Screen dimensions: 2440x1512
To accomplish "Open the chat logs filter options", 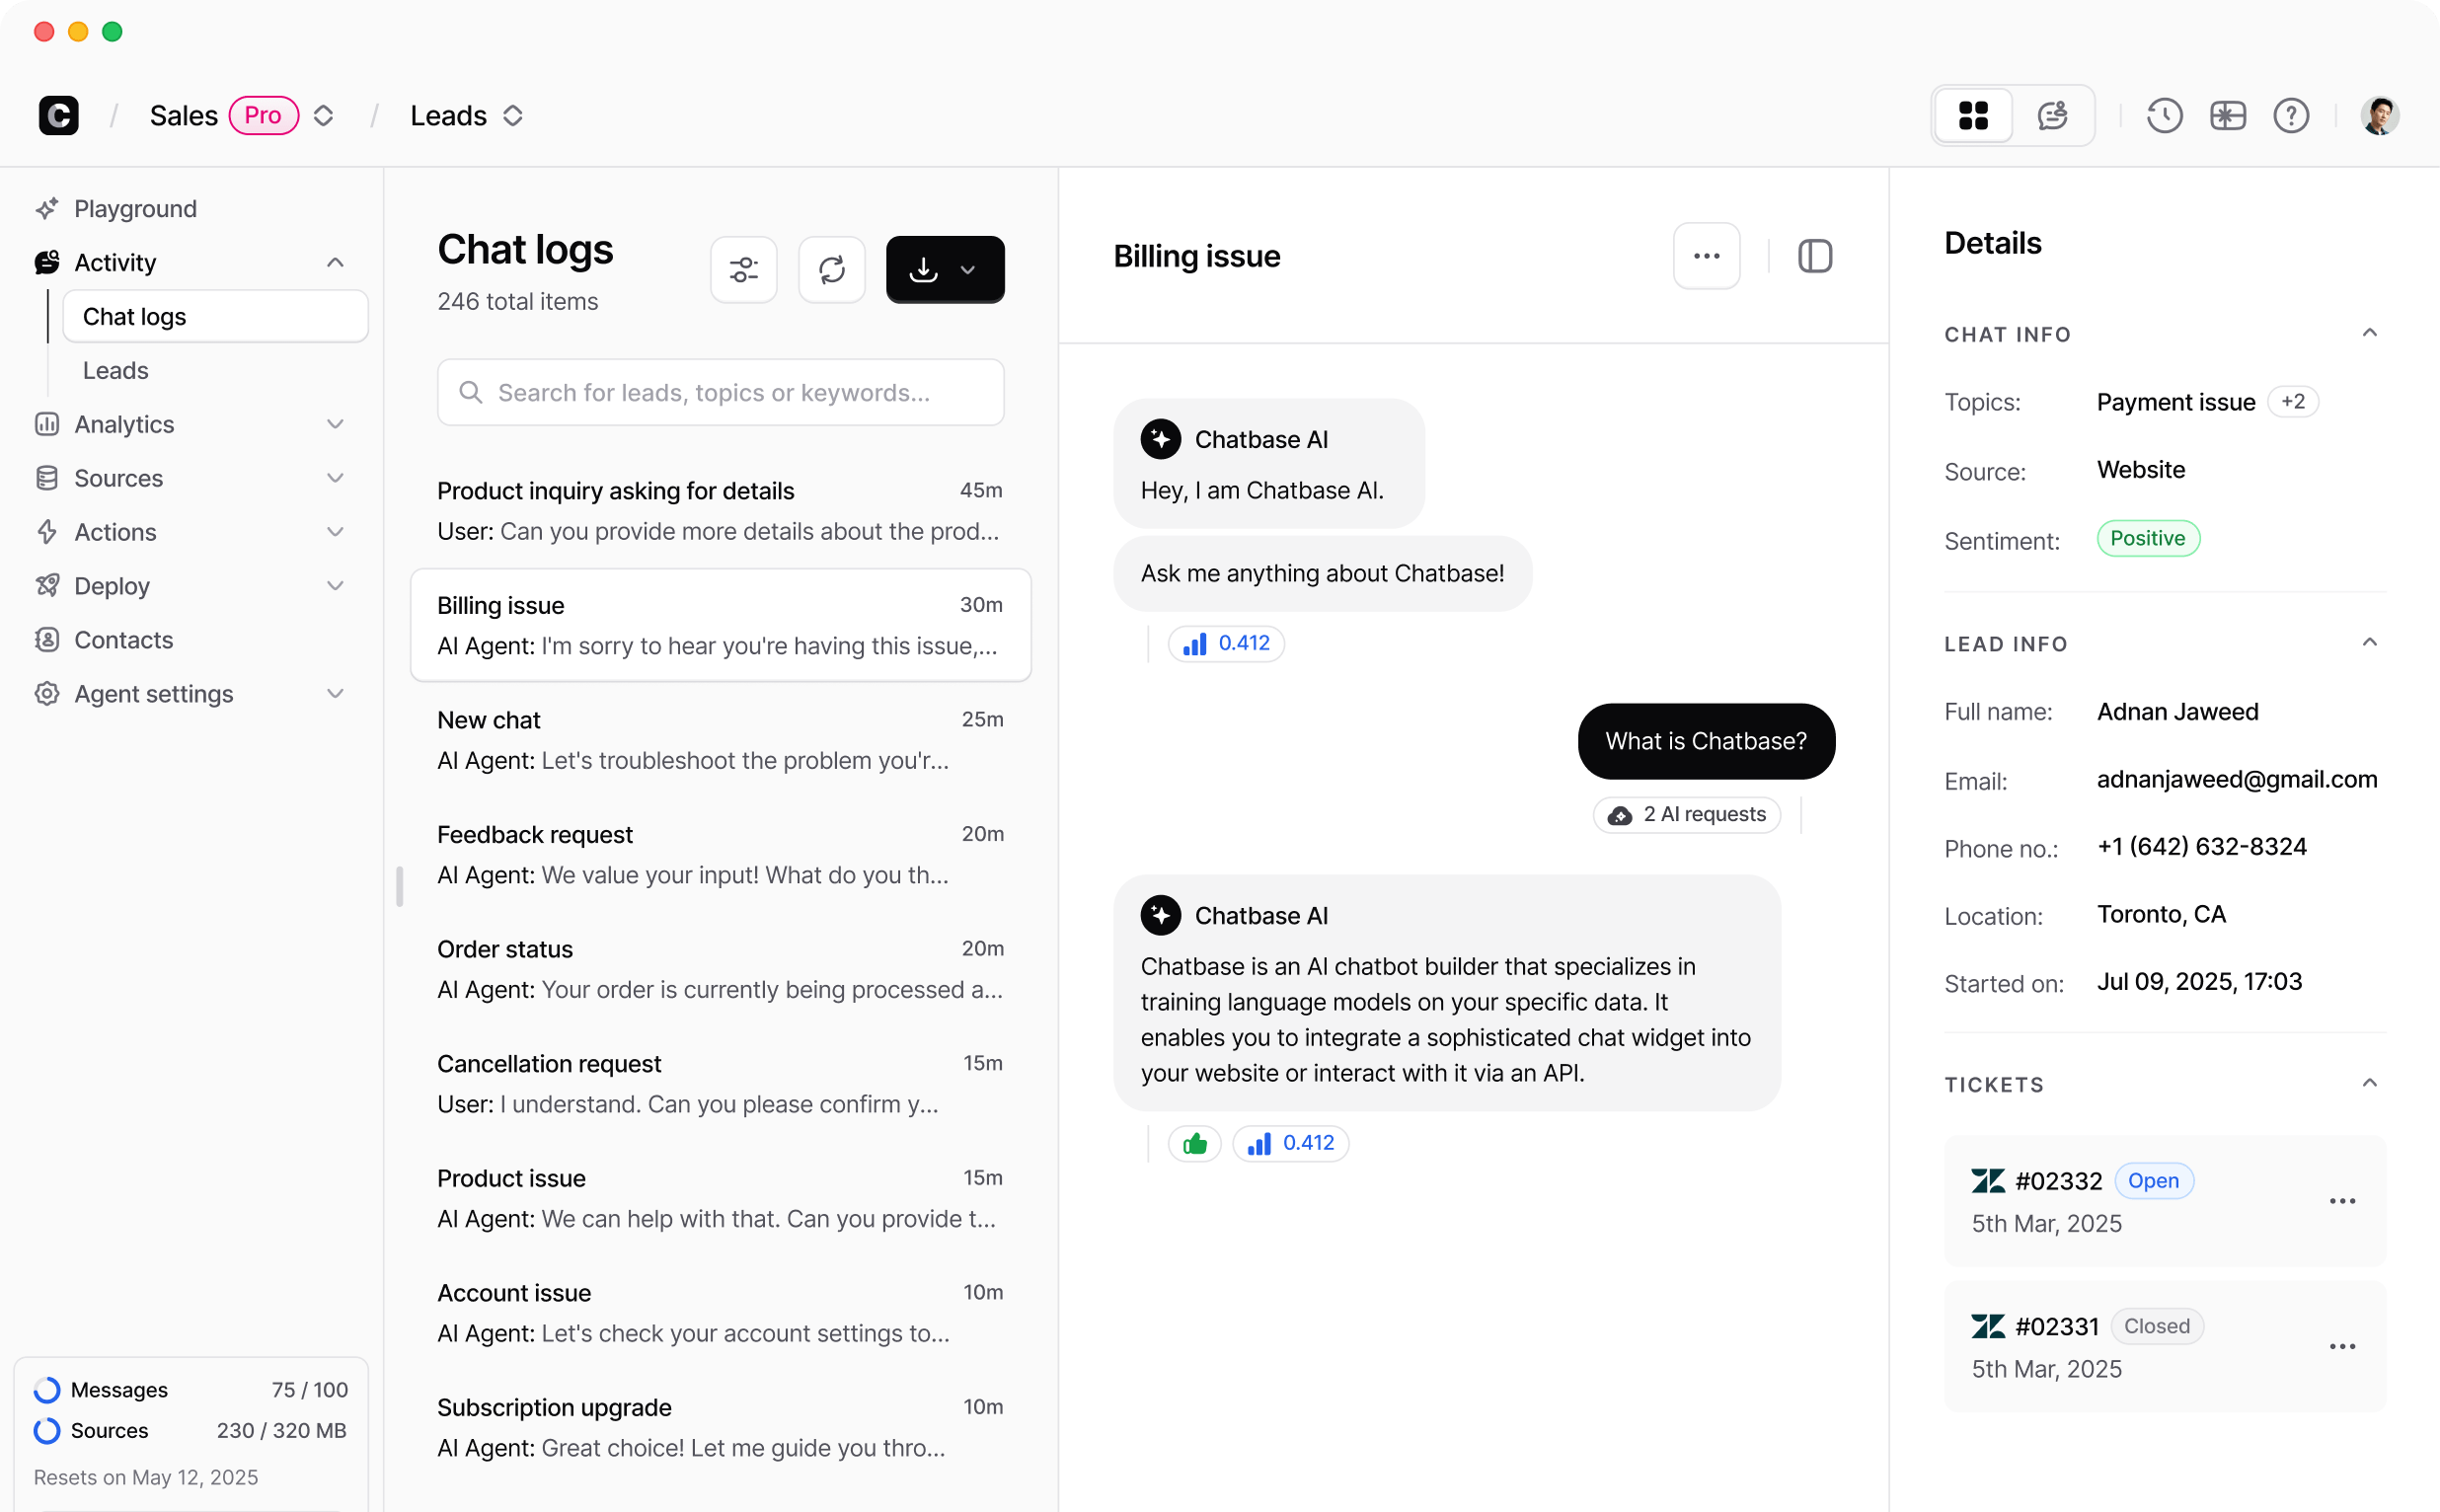I will click(744, 269).
